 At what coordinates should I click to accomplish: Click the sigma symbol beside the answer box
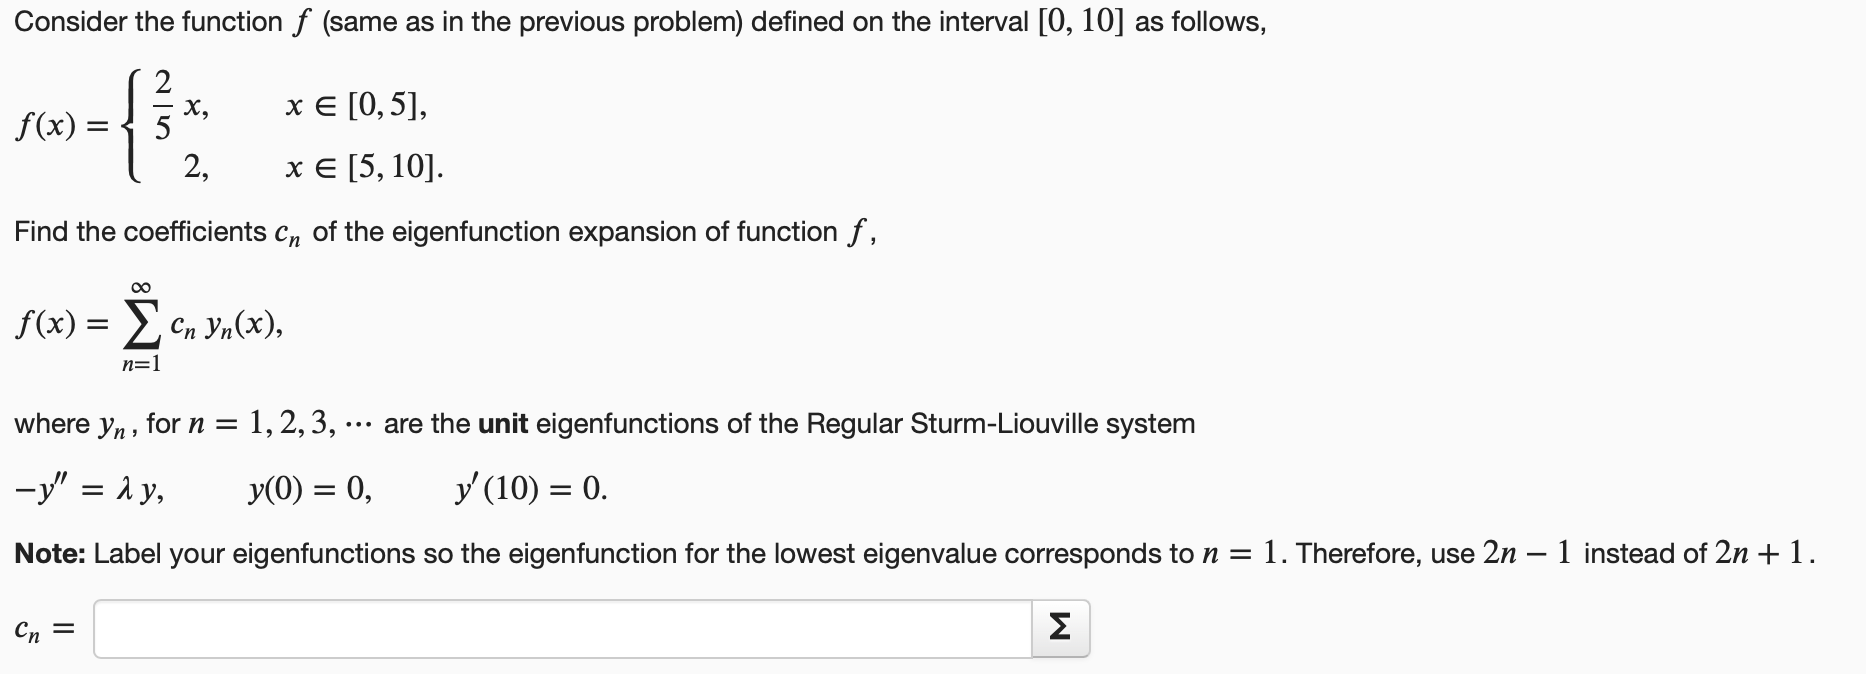pyautogui.click(x=1063, y=628)
